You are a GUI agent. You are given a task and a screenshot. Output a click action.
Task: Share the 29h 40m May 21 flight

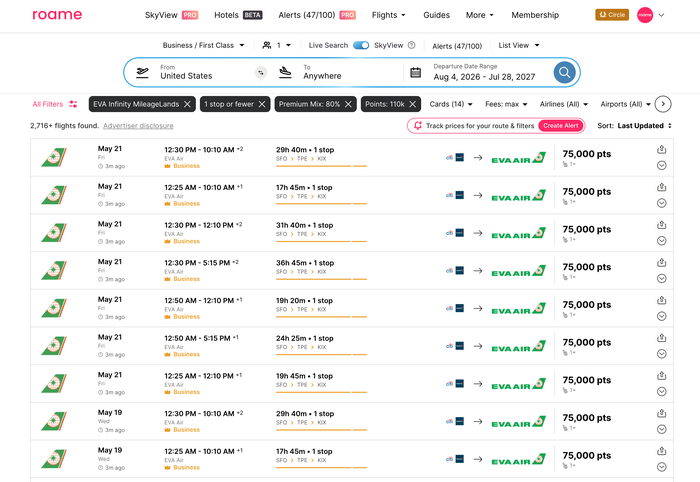coord(662,150)
